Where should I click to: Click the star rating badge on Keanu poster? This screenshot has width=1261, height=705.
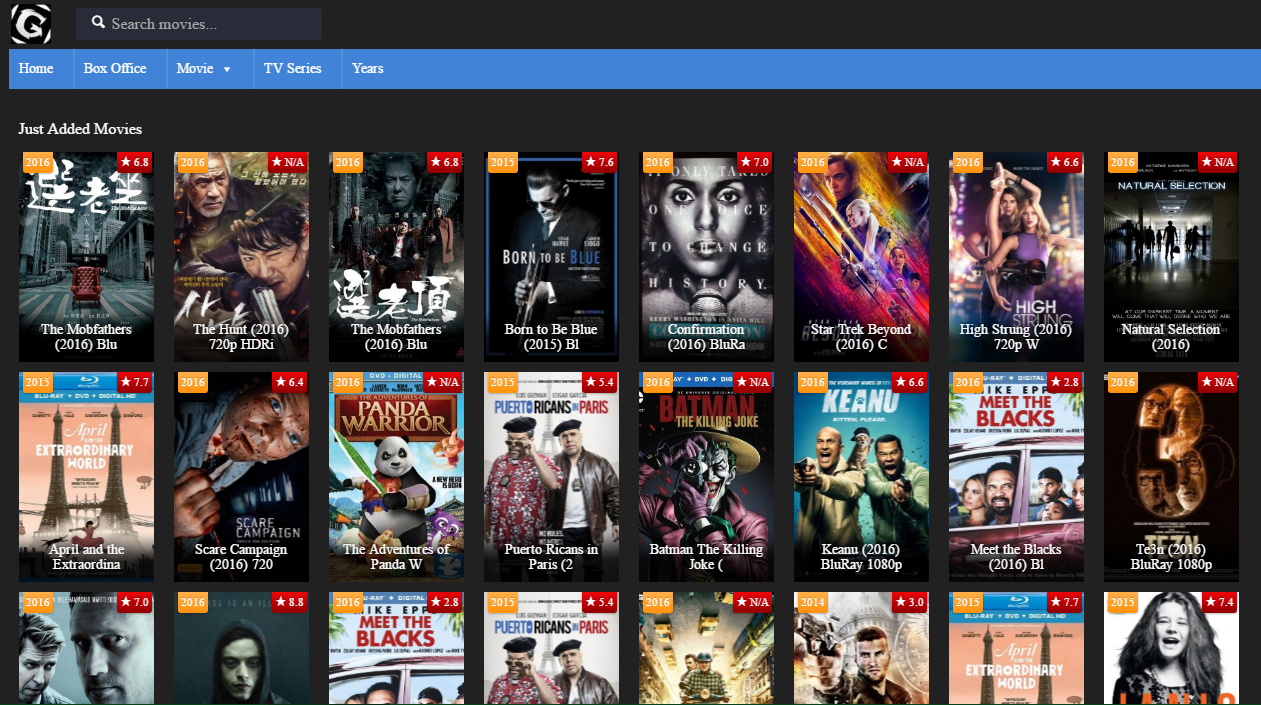[x=908, y=382]
